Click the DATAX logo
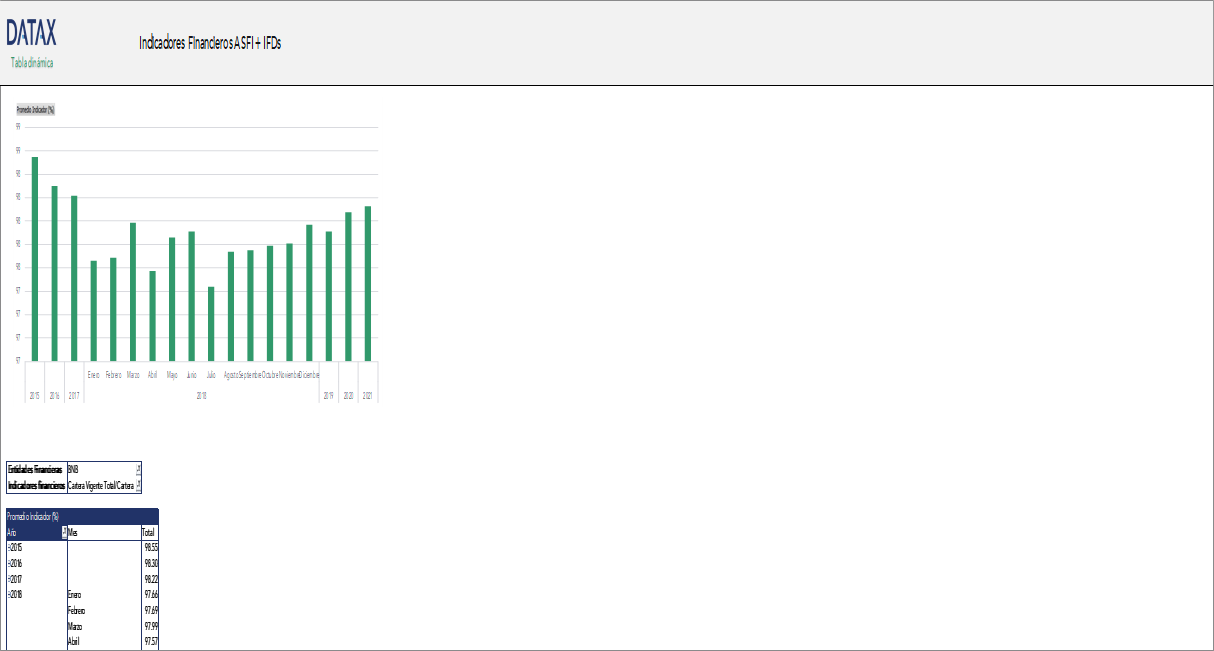Screen dimensions: 1214x651 (x=30, y=35)
